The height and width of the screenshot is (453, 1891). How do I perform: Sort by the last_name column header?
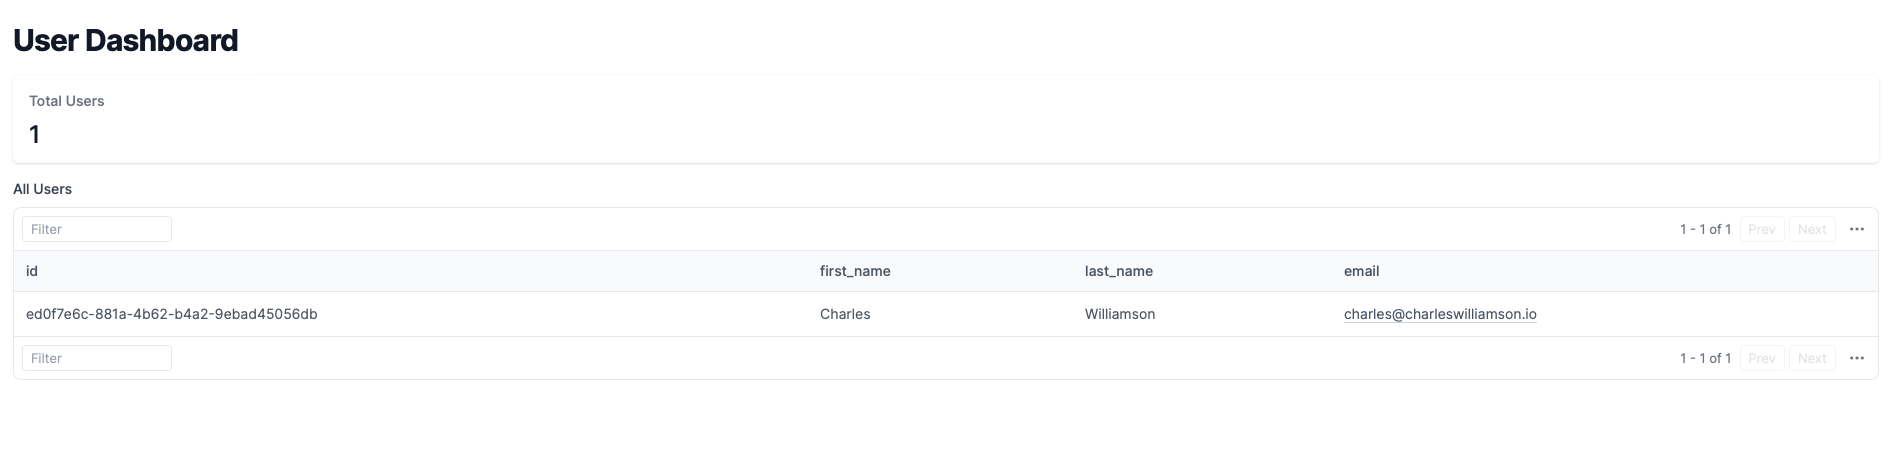coord(1119,271)
